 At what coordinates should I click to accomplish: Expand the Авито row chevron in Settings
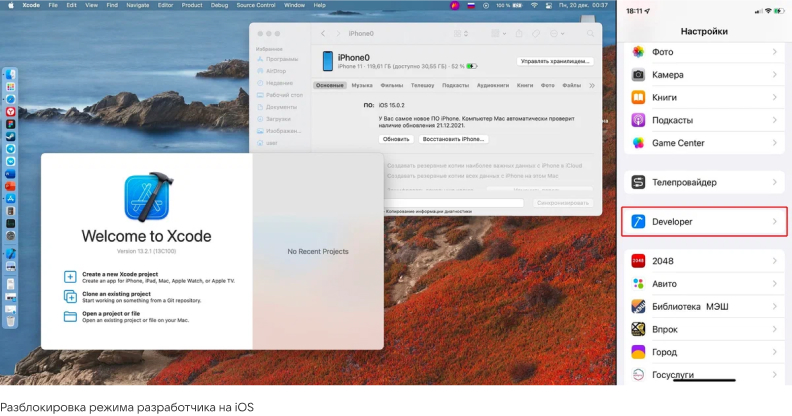click(774, 284)
